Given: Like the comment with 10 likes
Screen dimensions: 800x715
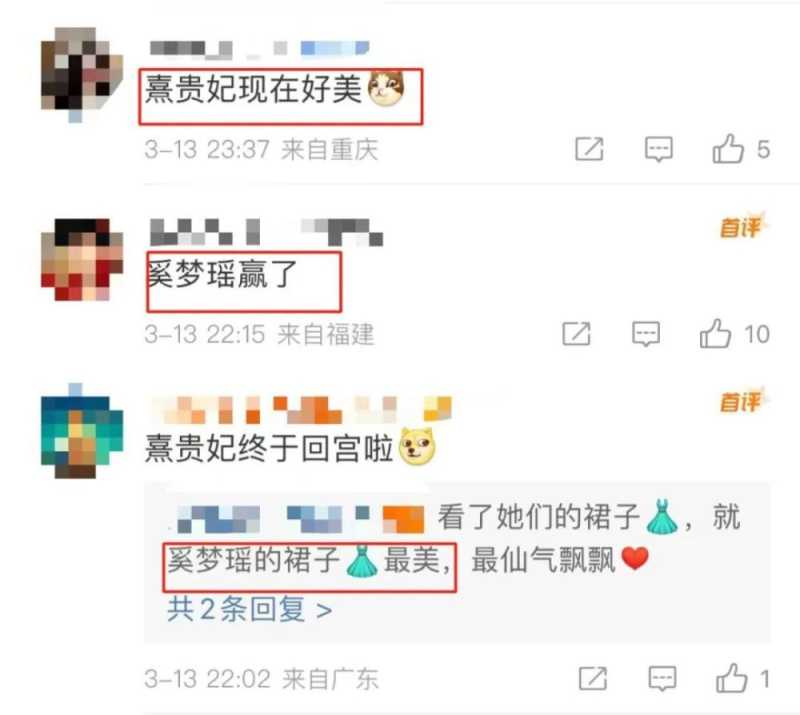Looking at the screenshot, I should click(x=715, y=334).
